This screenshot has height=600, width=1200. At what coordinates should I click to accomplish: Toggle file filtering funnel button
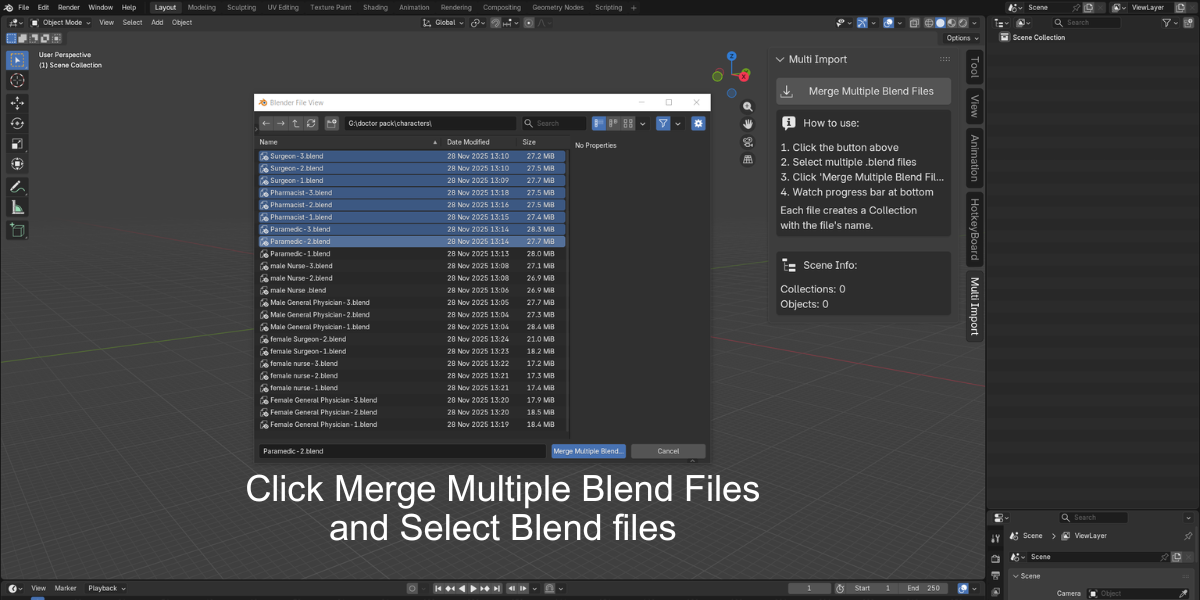pos(663,123)
